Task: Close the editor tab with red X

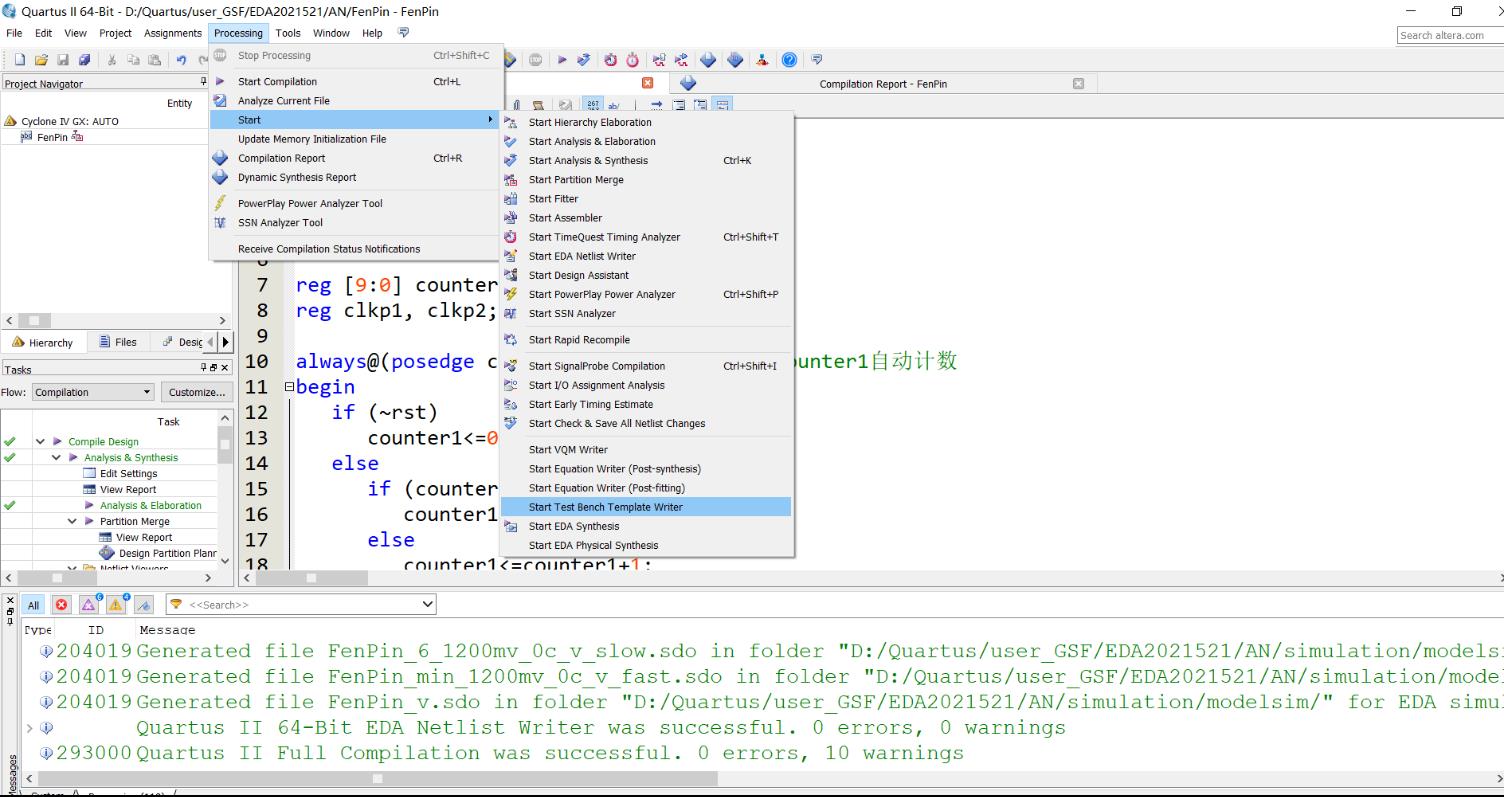Action: [647, 83]
